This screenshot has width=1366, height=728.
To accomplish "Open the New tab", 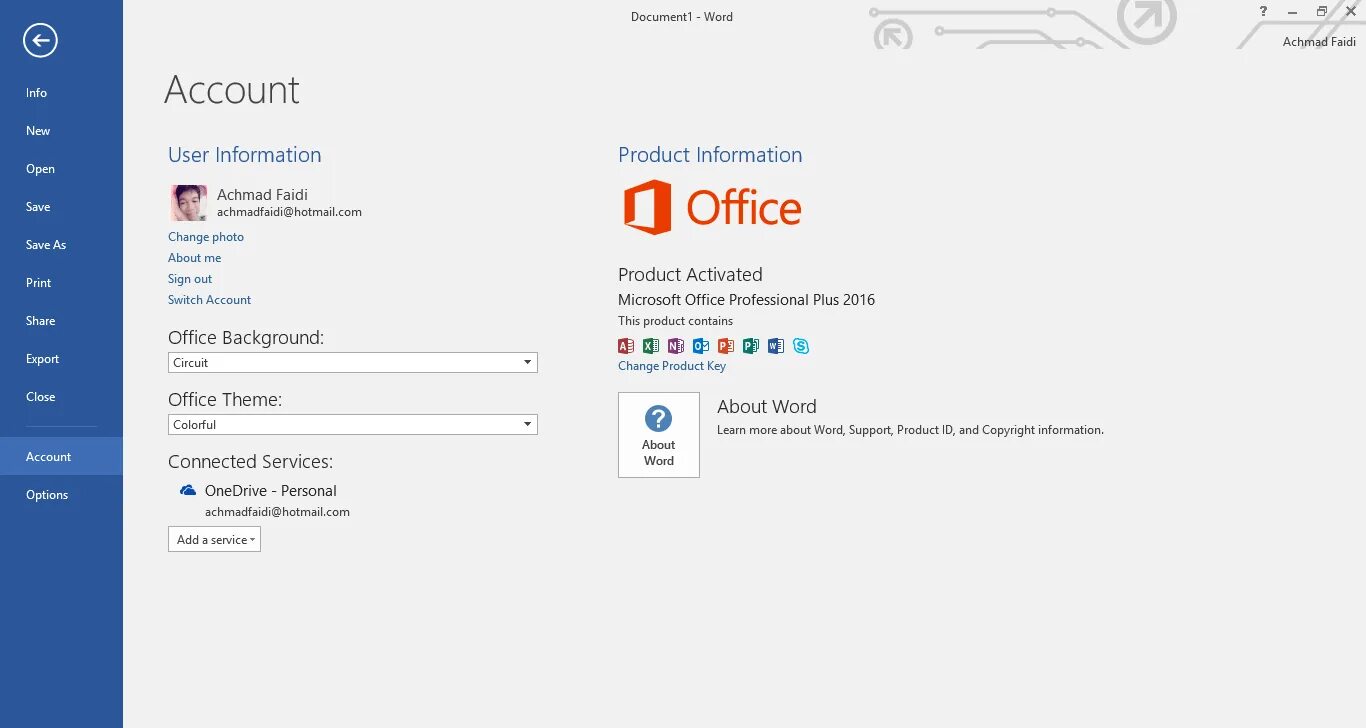I will (x=61, y=131).
